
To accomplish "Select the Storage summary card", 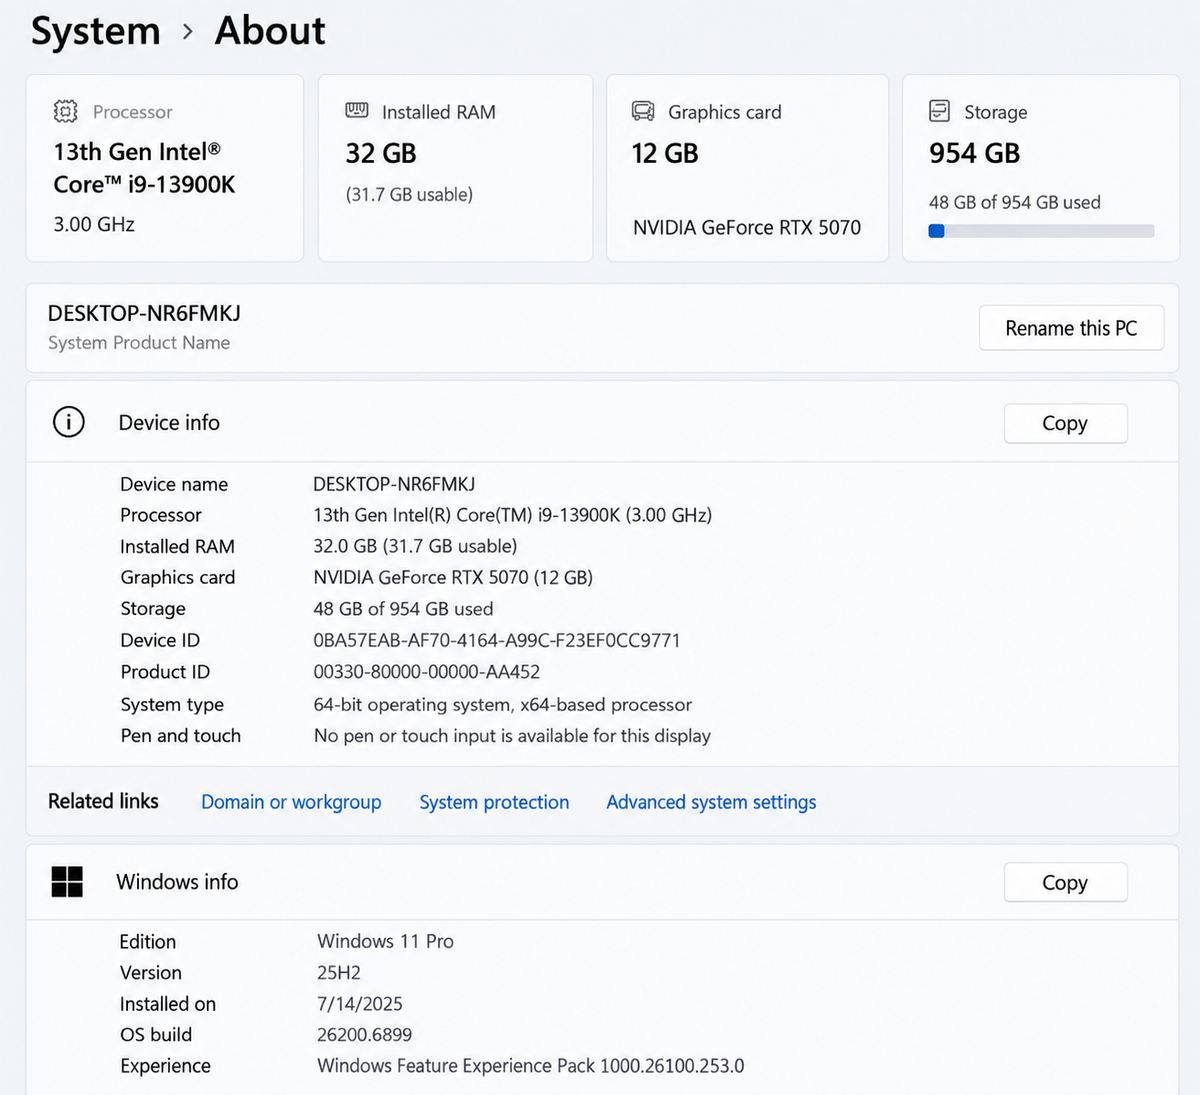I will click(x=1041, y=168).
